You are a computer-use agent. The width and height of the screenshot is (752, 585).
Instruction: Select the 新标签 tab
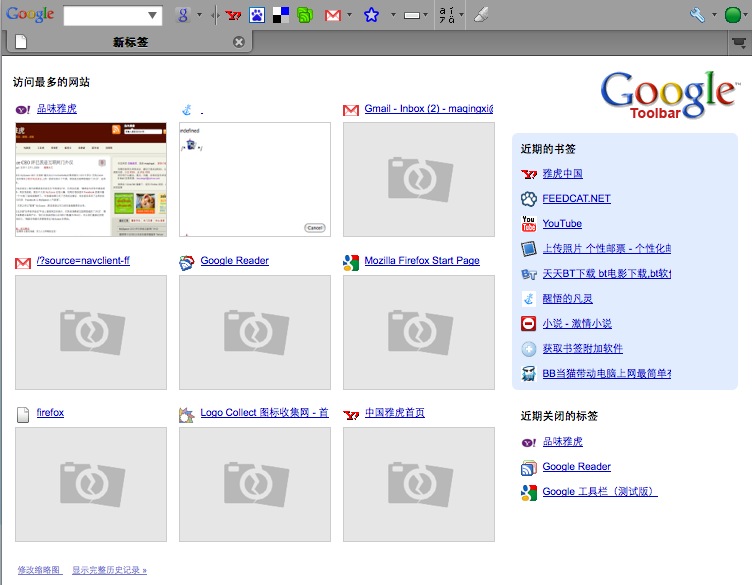(130, 42)
